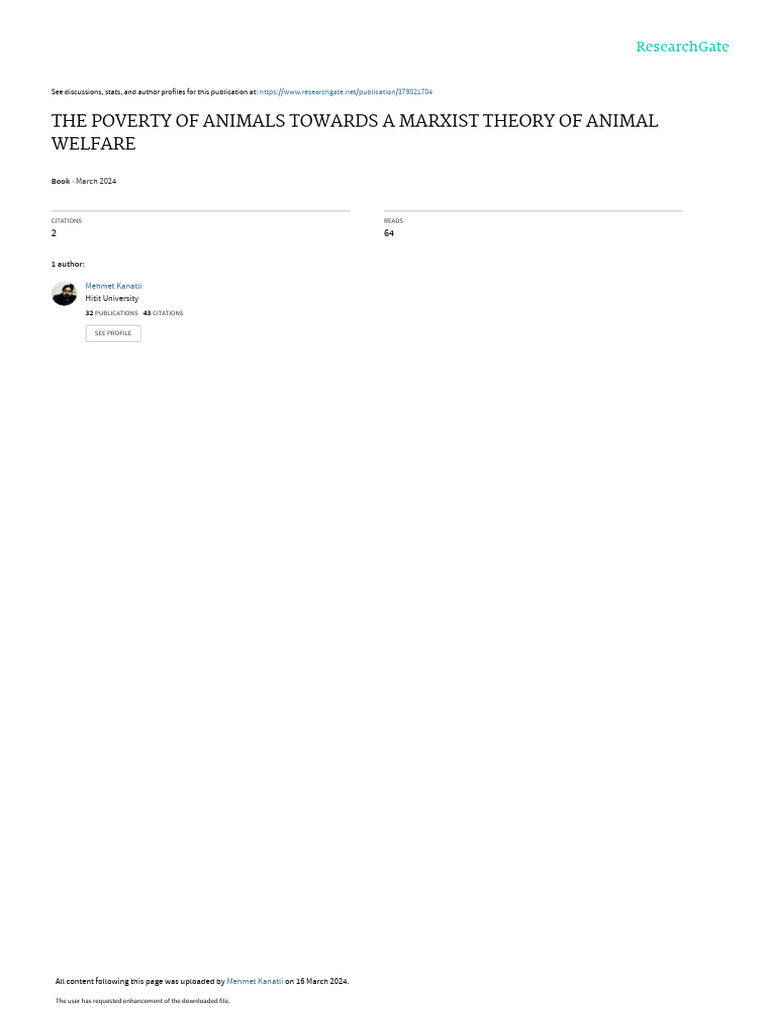Click the uploader name link in the footer
768x1024 pixels.
(x=255, y=981)
